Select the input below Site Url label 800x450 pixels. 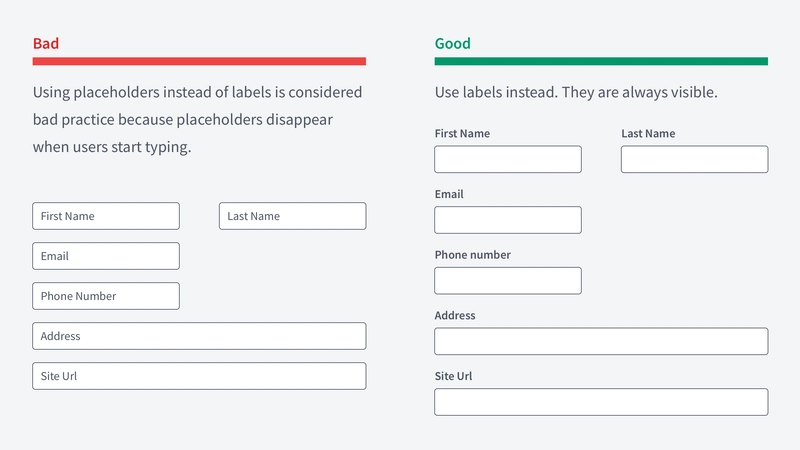(x=601, y=402)
